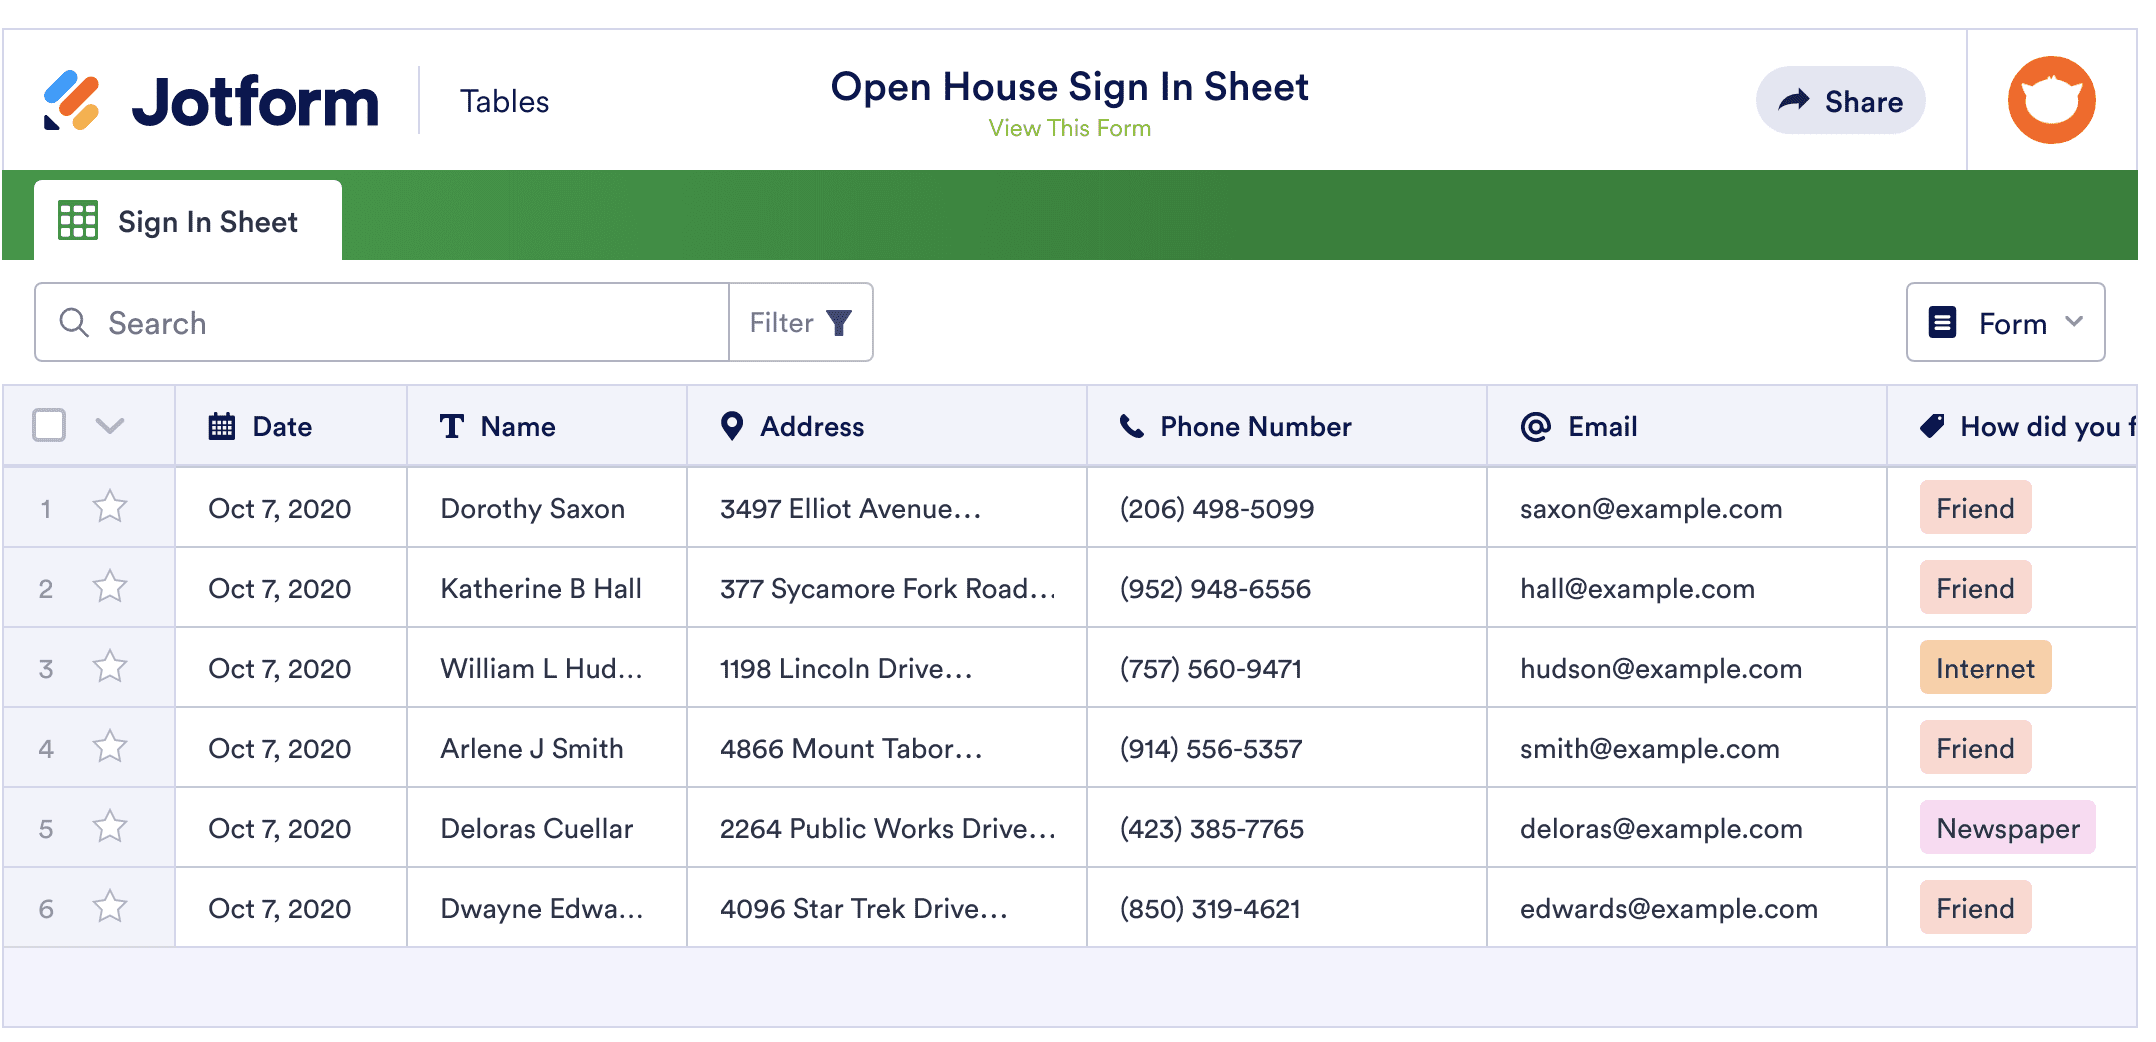Click the Jotform logo icon
2156x1042 pixels.
click(71, 101)
